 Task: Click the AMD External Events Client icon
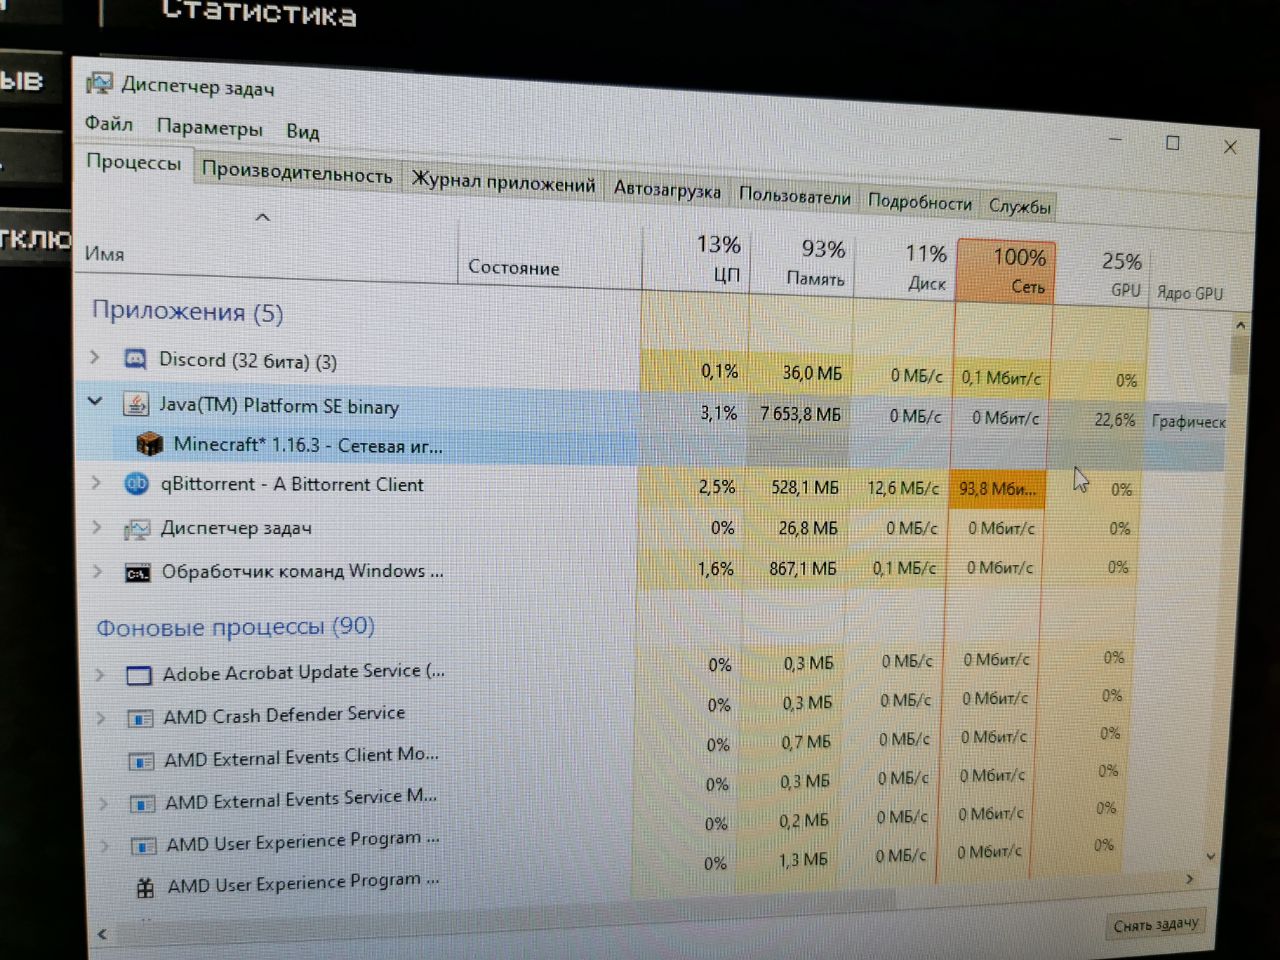(x=141, y=761)
